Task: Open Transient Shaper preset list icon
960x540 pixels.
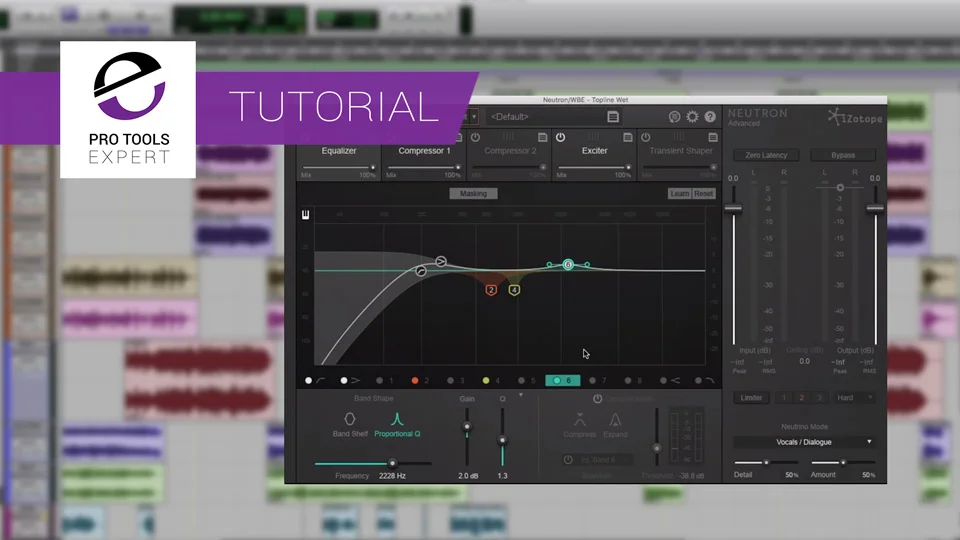Action: pos(712,138)
